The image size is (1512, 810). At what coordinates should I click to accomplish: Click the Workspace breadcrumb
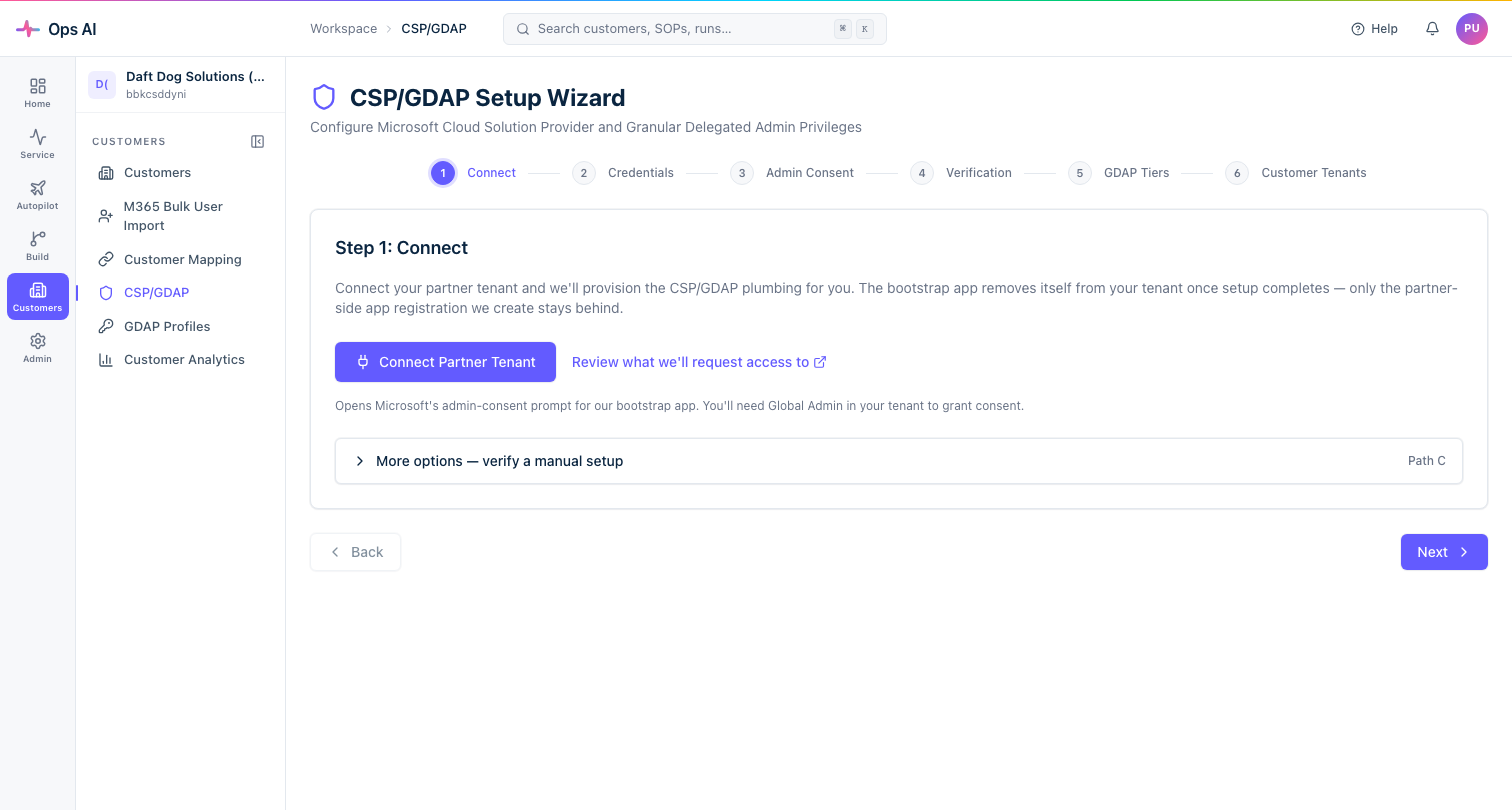(x=343, y=29)
